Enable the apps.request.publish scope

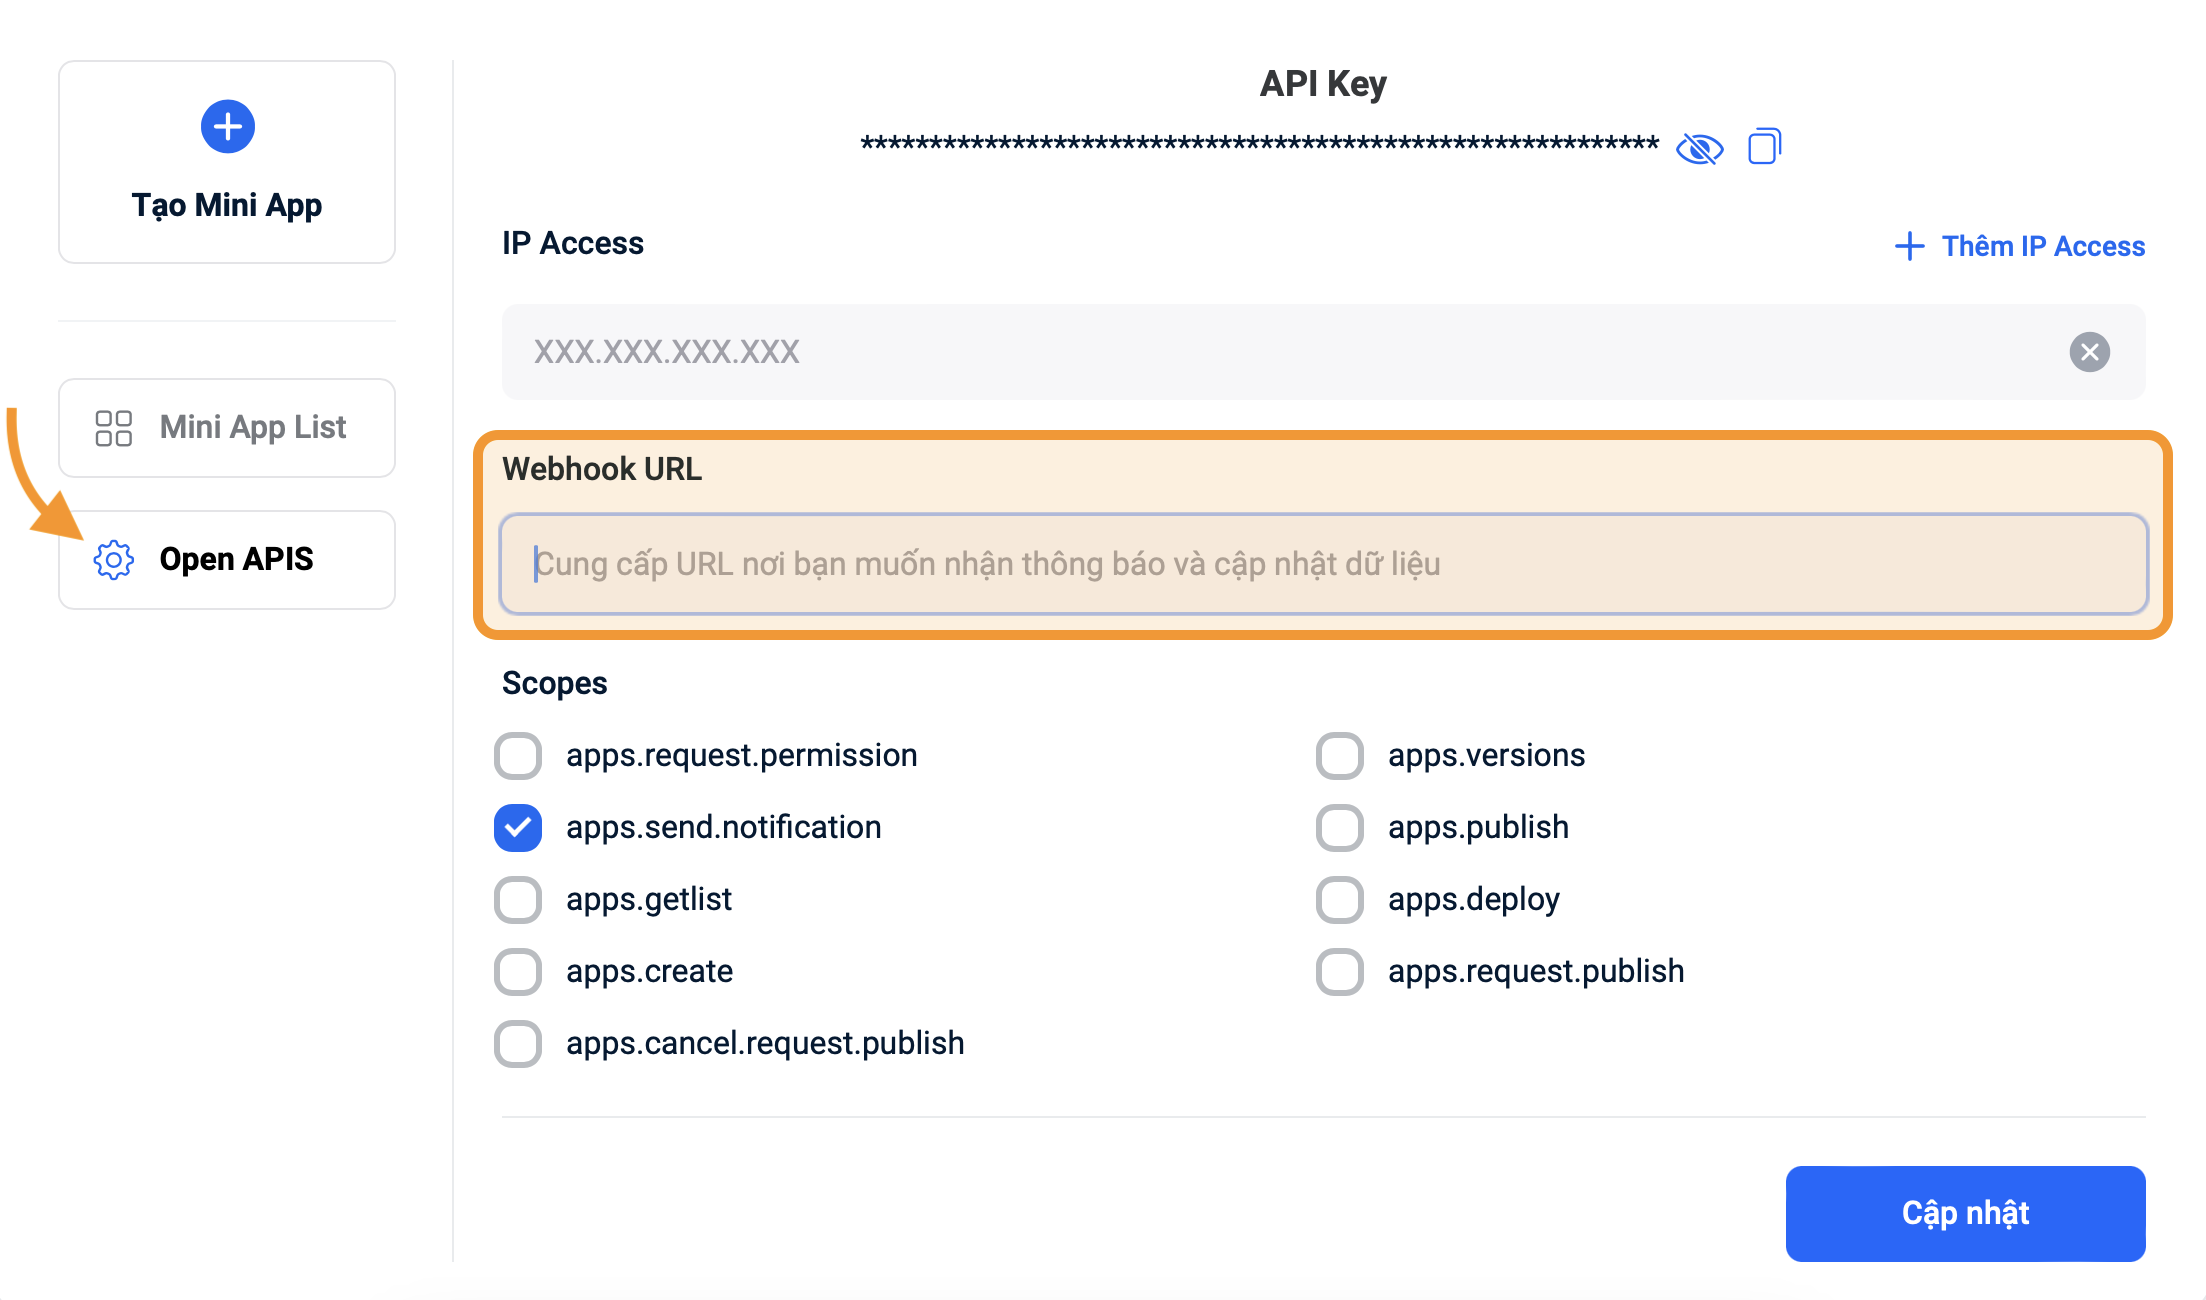(1340, 972)
